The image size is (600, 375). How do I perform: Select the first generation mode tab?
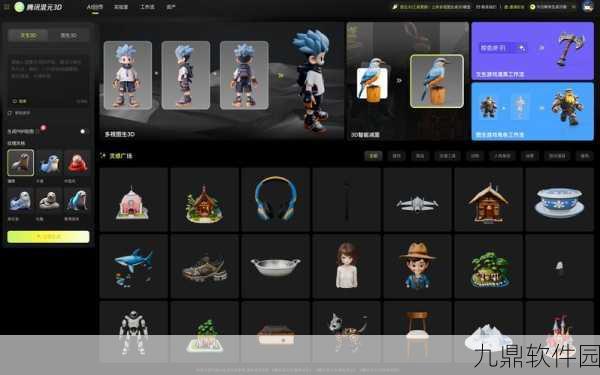(x=28, y=35)
